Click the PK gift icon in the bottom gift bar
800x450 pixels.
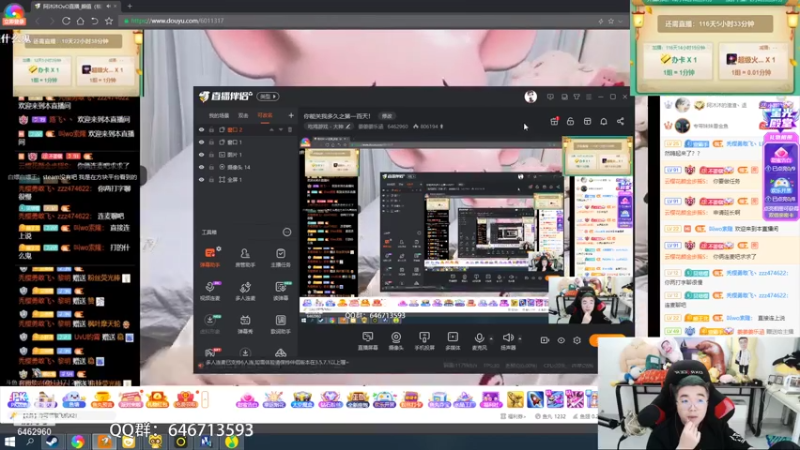tap(18, 399)
